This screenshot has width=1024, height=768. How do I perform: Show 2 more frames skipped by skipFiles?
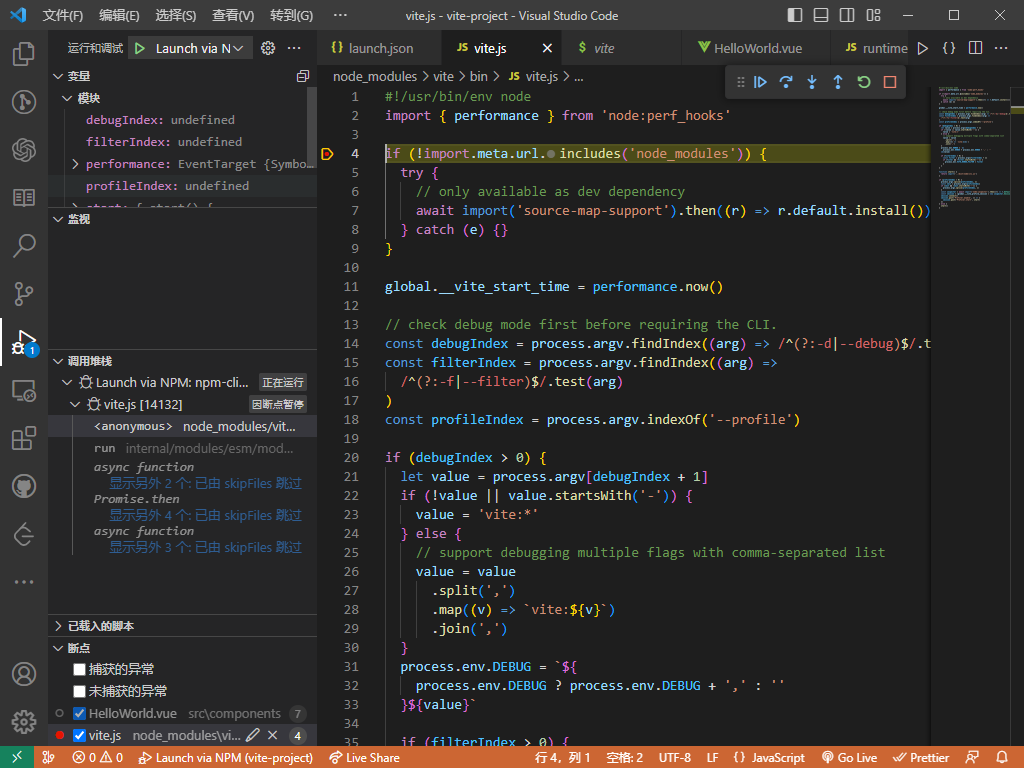point(205,483)
